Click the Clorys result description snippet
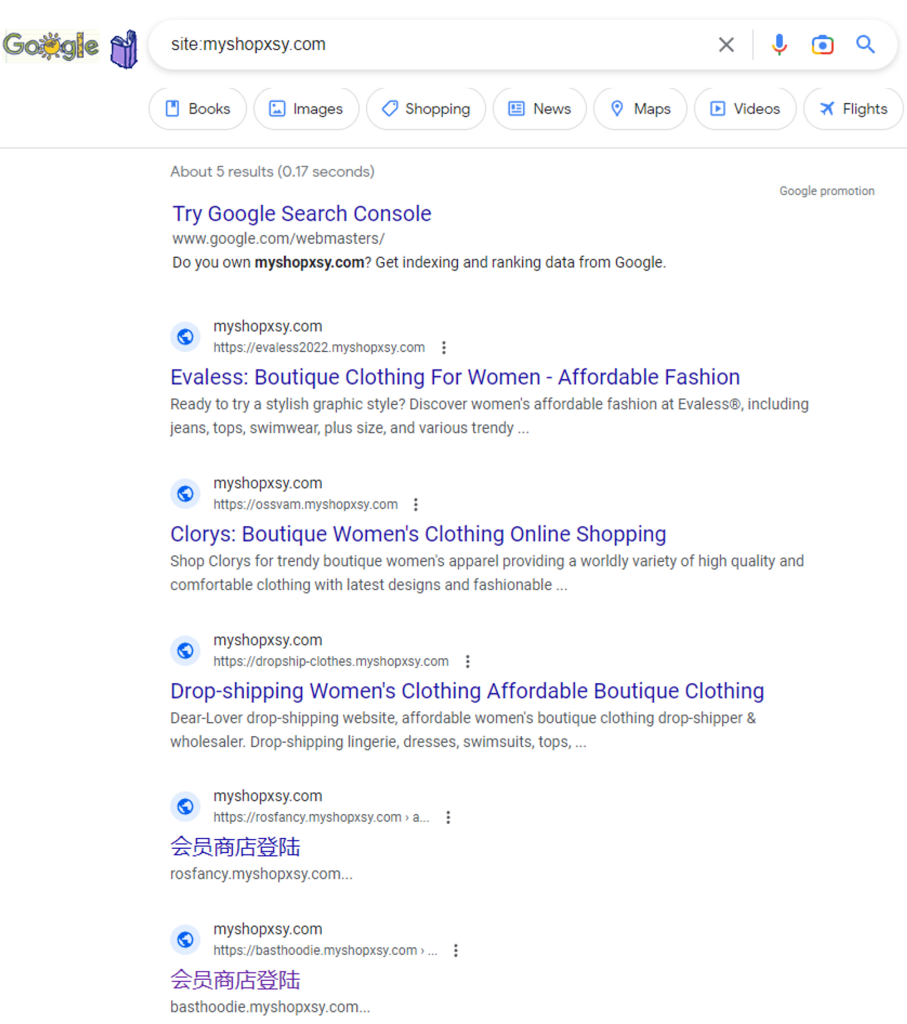This screenshot has width=907, height=1024. (x=487, y=573)
